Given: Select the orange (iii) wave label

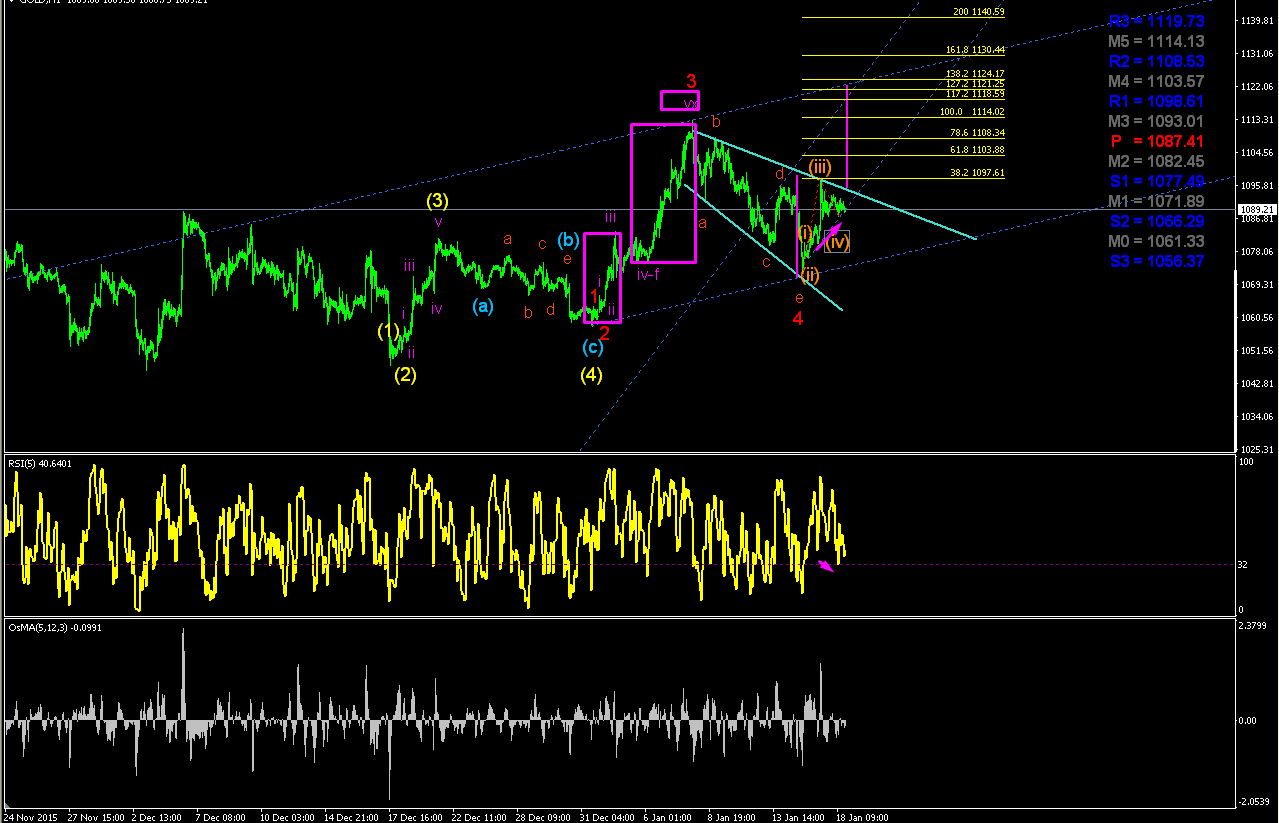Looking at the screenshot, I should [819, 167].
